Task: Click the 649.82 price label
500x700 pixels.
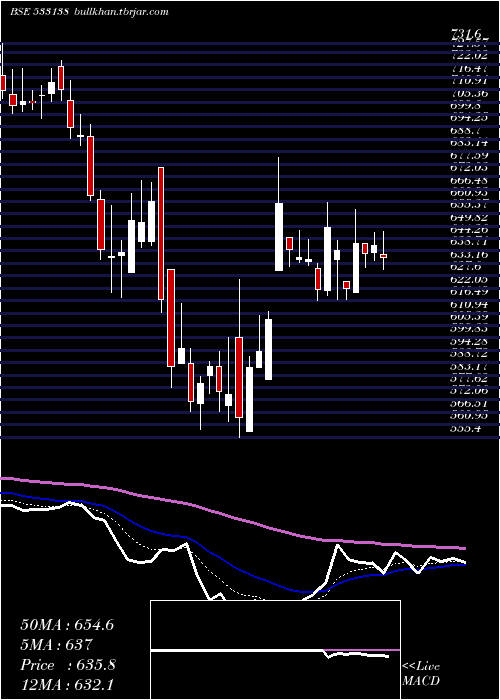Action: [x=469, y=217]
